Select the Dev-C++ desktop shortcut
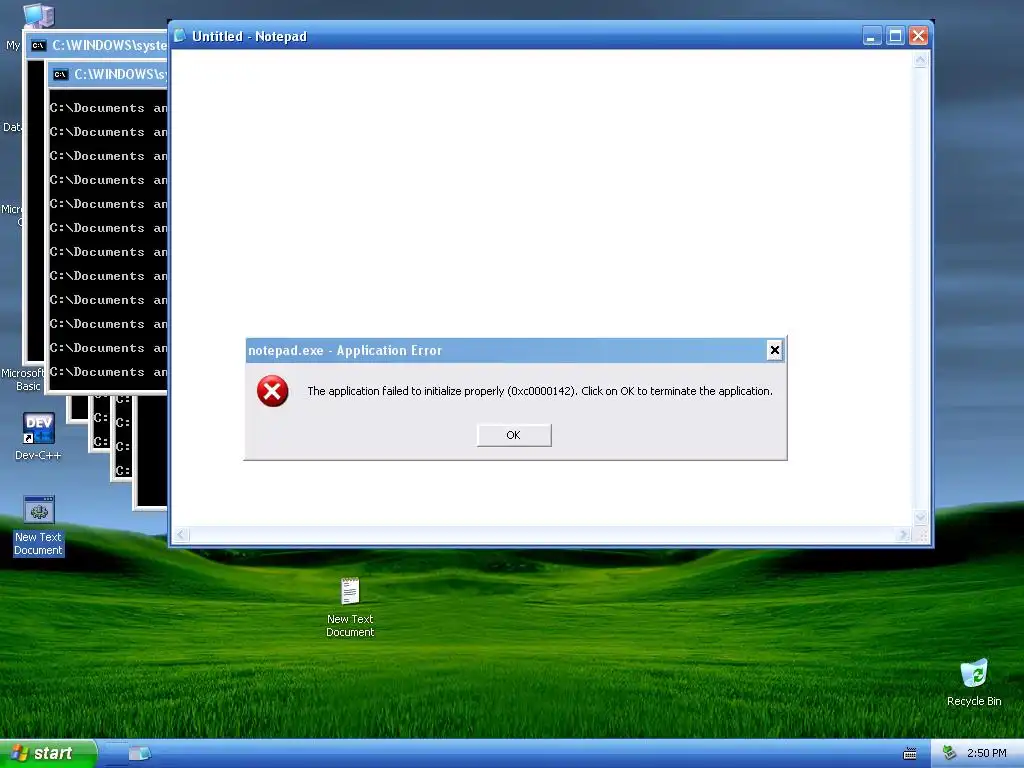The height and width of the screenshot is (768, 1024). tap(38, 436)
